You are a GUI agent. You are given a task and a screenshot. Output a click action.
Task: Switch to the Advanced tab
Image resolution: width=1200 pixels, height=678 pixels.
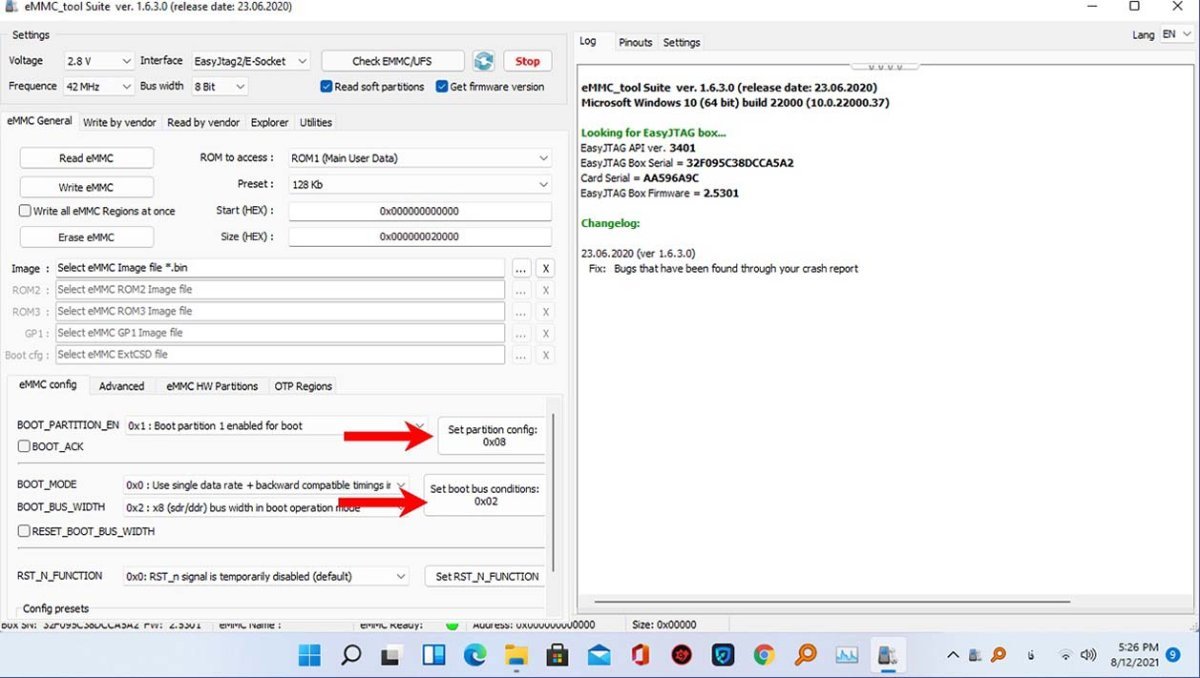point(122,386)
